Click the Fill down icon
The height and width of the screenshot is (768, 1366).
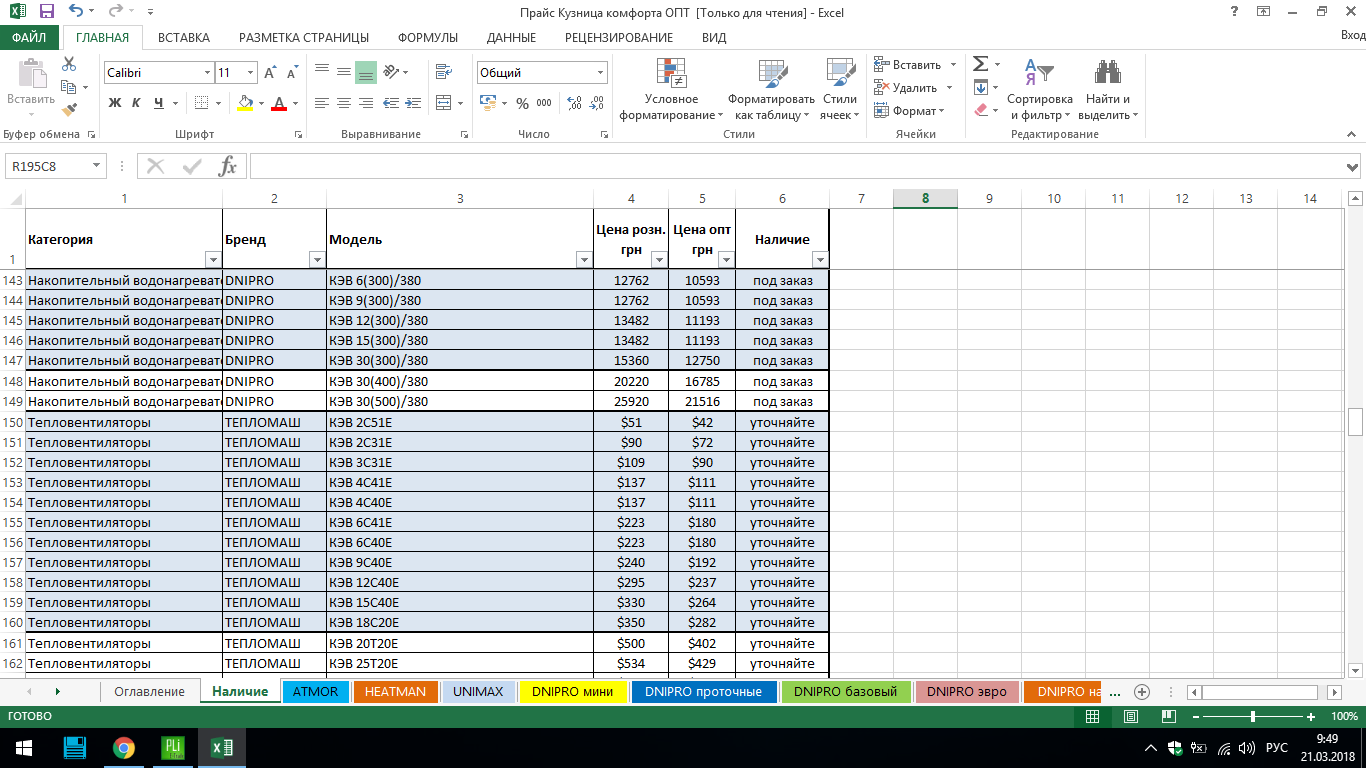pos(981,88)
